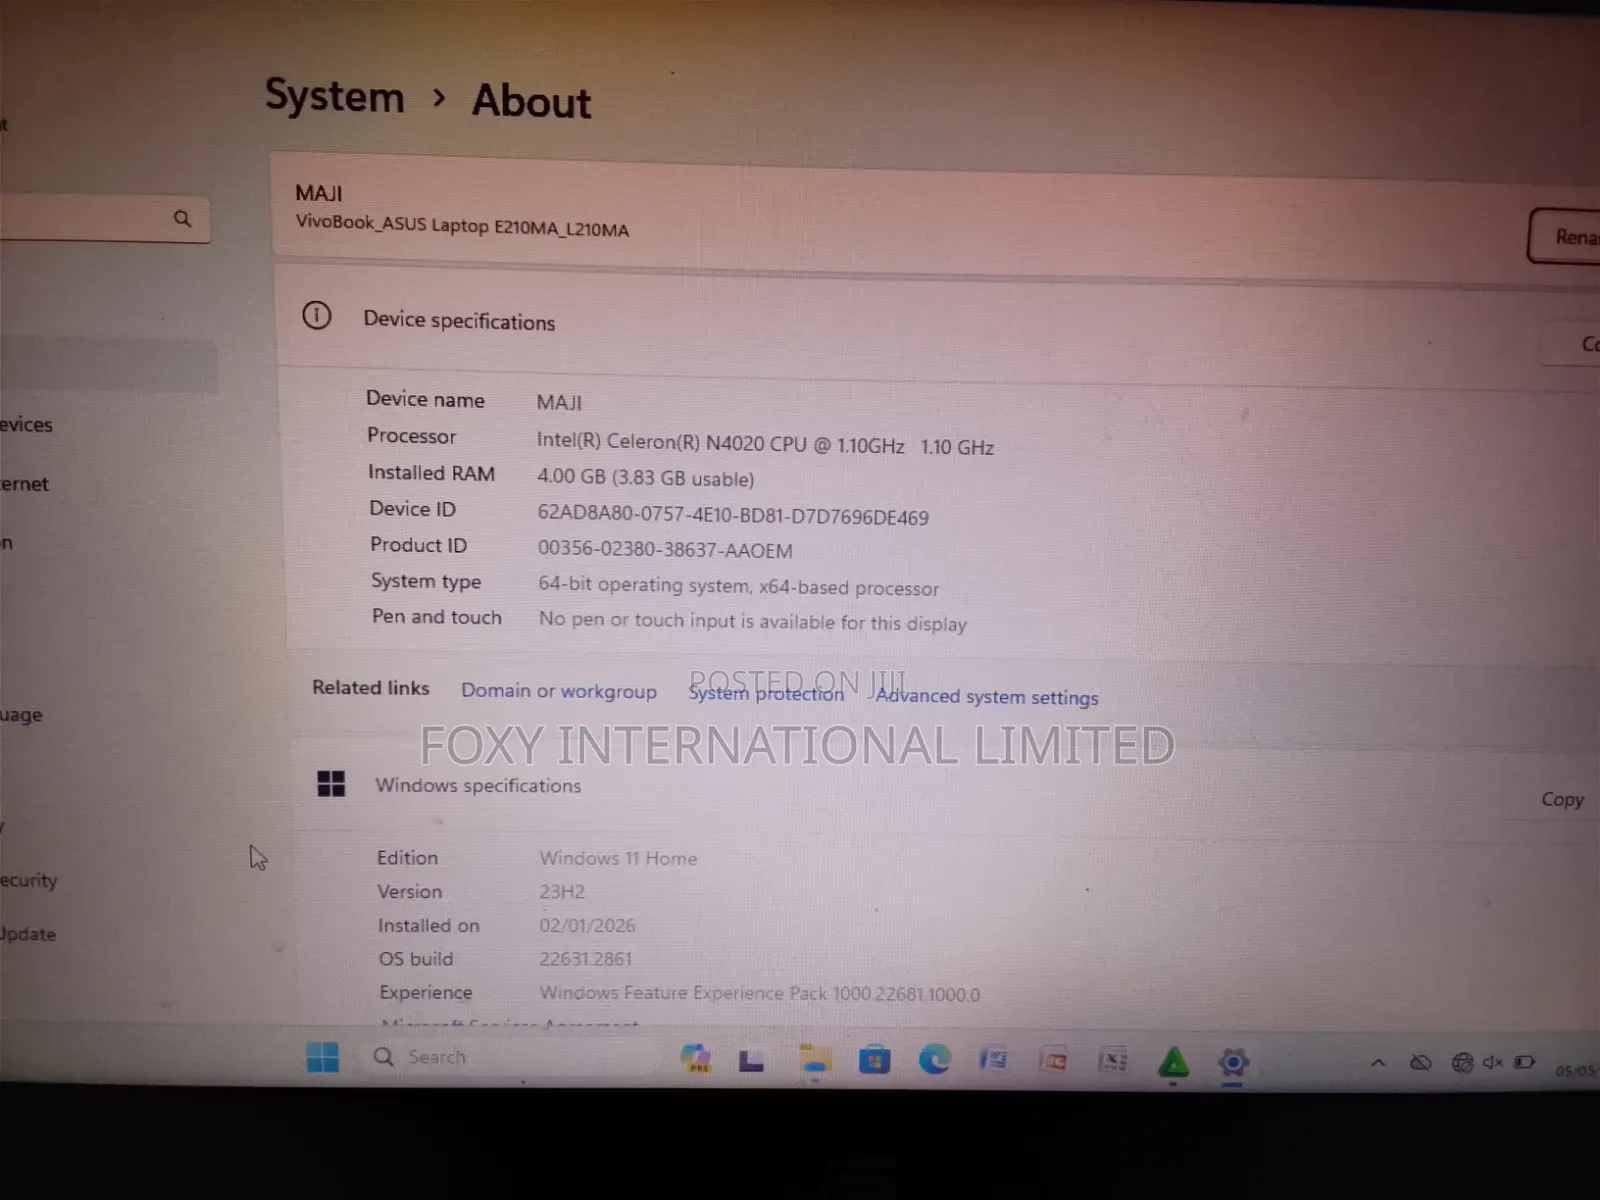This screenshot has width=1600, height=1200.
Task: Open network globe tray icon
Action: (1462, 1063)
